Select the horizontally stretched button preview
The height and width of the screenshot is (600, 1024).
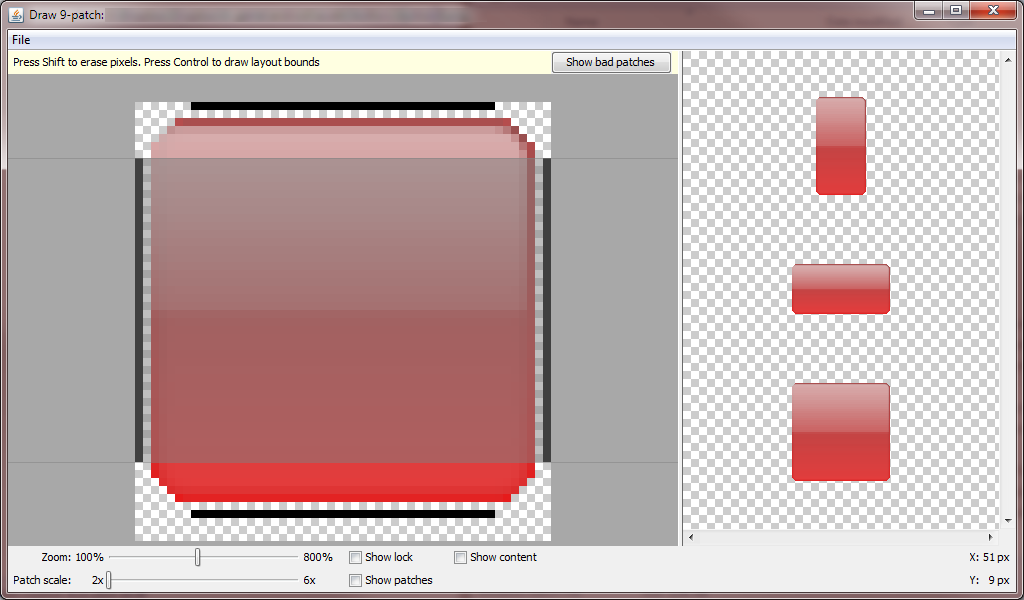tap(840, 289)
